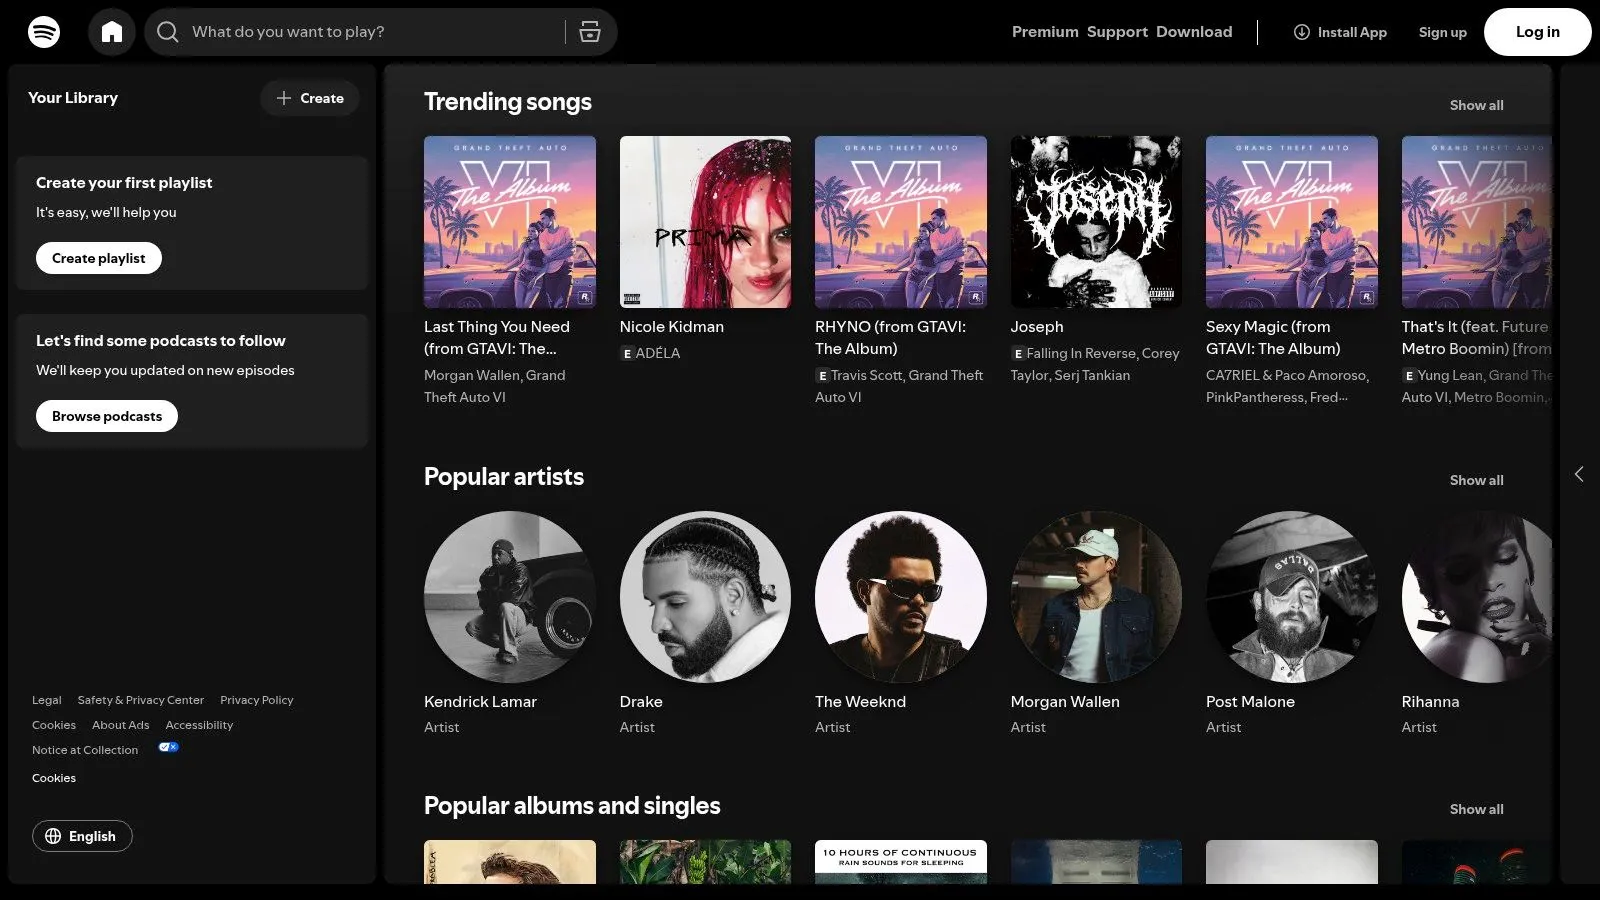Go to Home via house icon
This screenshot has width=1600, height=900.
[x=112, y=32]
